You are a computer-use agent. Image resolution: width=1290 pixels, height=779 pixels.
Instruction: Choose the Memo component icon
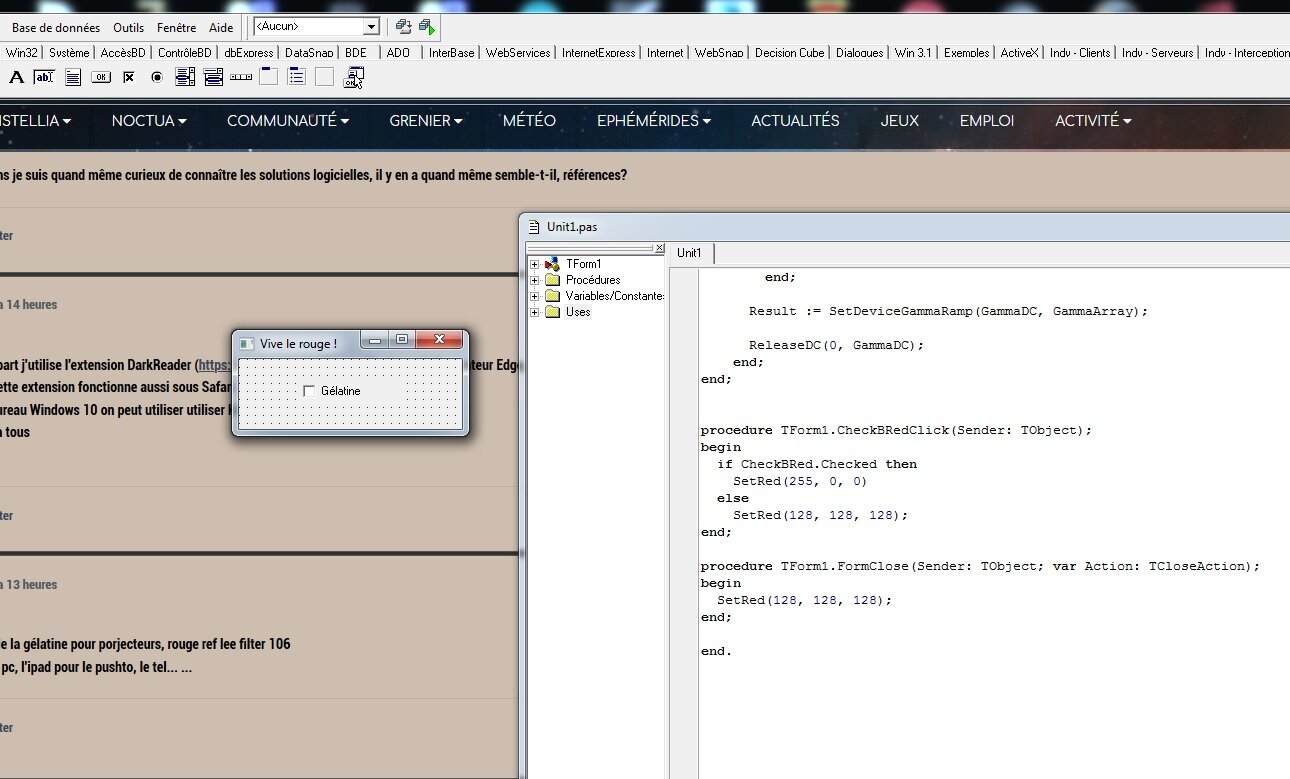(73, 77)
